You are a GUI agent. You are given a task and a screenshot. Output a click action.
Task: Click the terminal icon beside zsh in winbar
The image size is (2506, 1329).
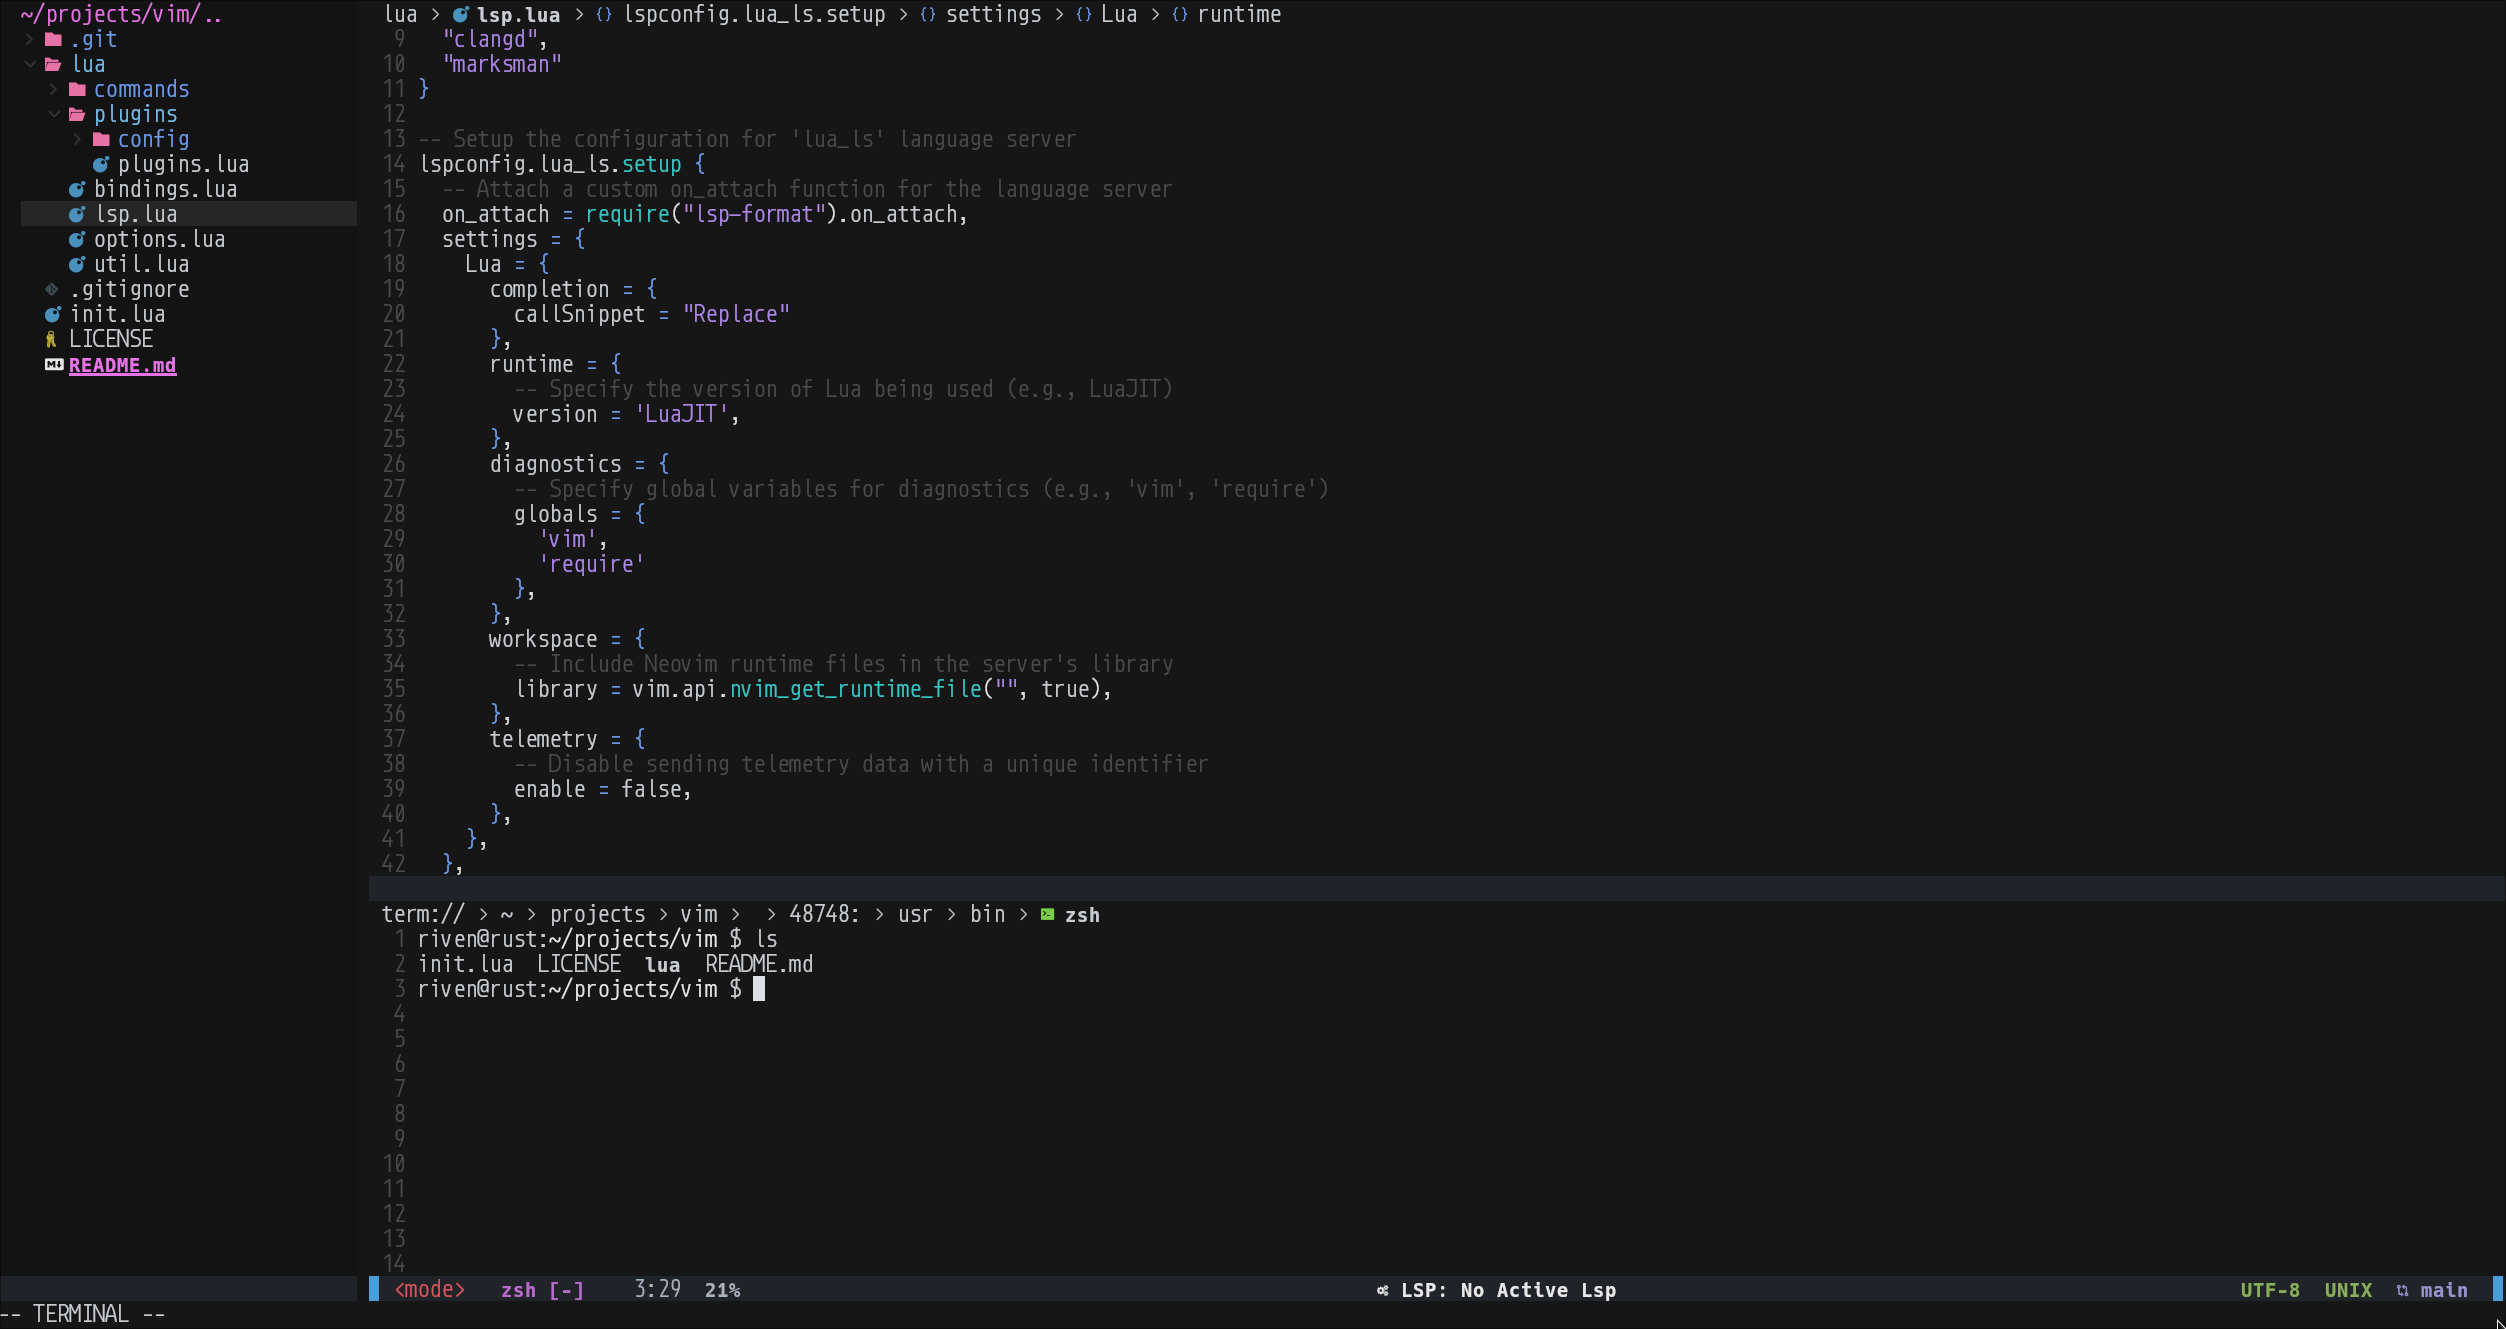[x=1047, y=914]
